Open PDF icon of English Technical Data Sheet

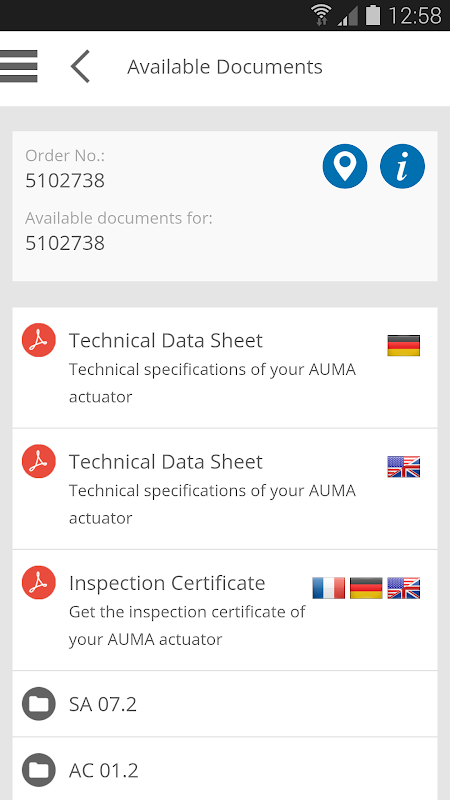(x=39, y=461)
